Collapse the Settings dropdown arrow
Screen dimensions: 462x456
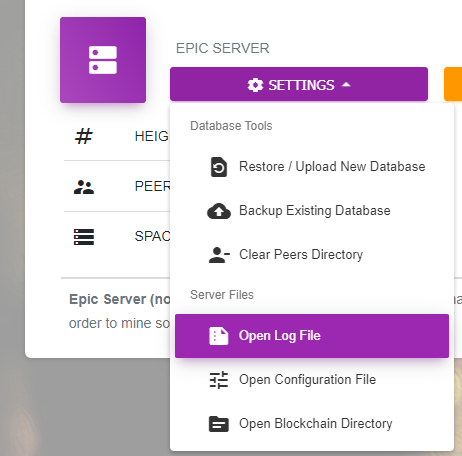click(346, 85)
